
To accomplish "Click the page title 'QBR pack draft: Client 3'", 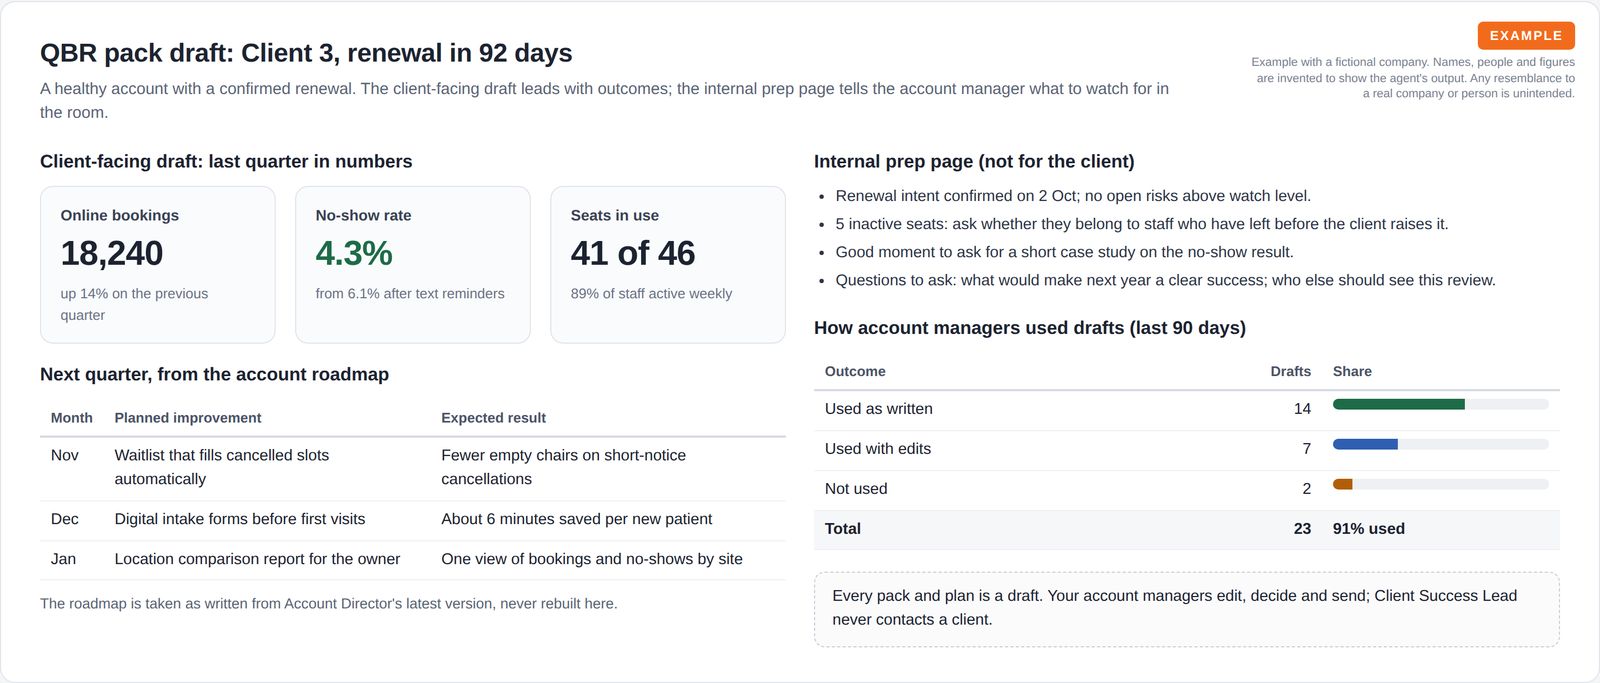I will (x=306, y=53).
